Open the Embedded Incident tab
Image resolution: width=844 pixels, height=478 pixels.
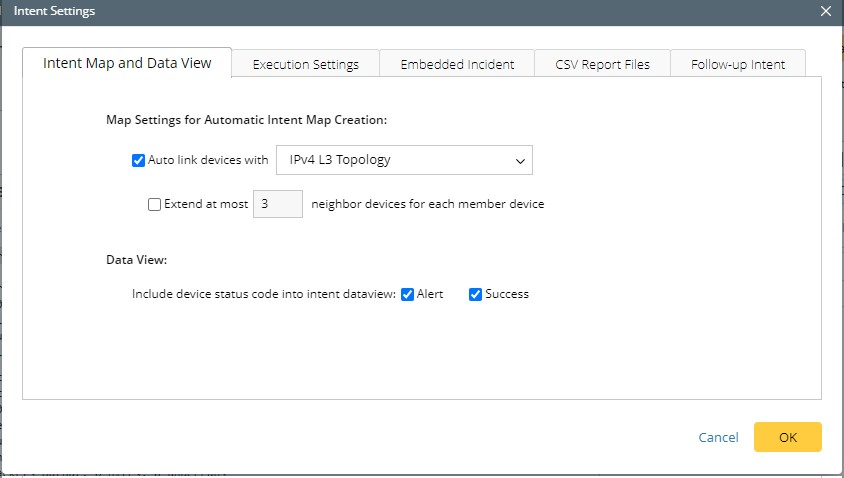coord(457,64)
